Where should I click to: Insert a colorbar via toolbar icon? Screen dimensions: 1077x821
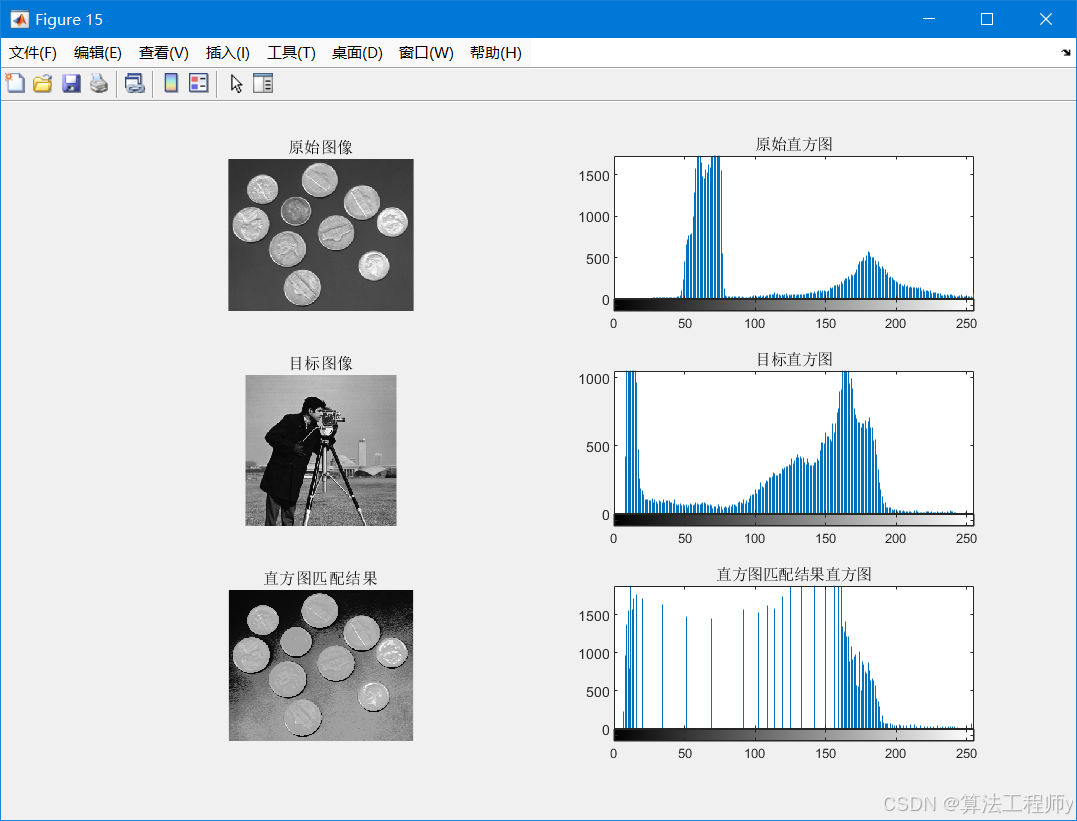coord(171,83)
